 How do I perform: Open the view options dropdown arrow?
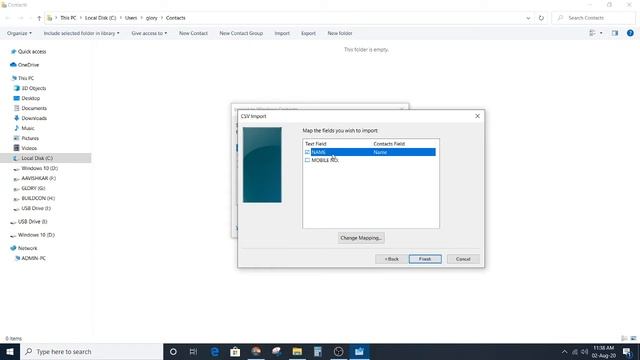tap(601, 33)
